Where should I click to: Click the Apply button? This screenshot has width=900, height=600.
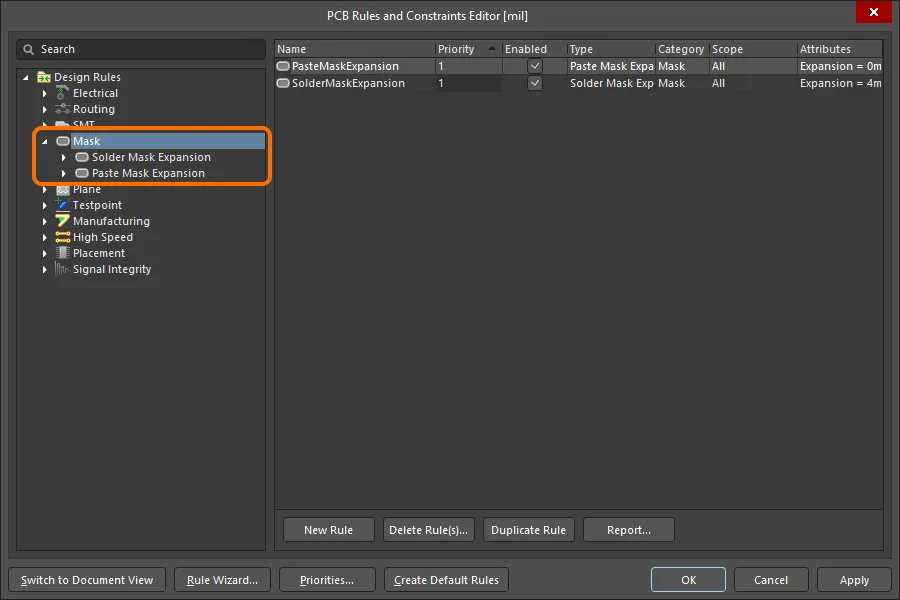[x=854, y=580]
